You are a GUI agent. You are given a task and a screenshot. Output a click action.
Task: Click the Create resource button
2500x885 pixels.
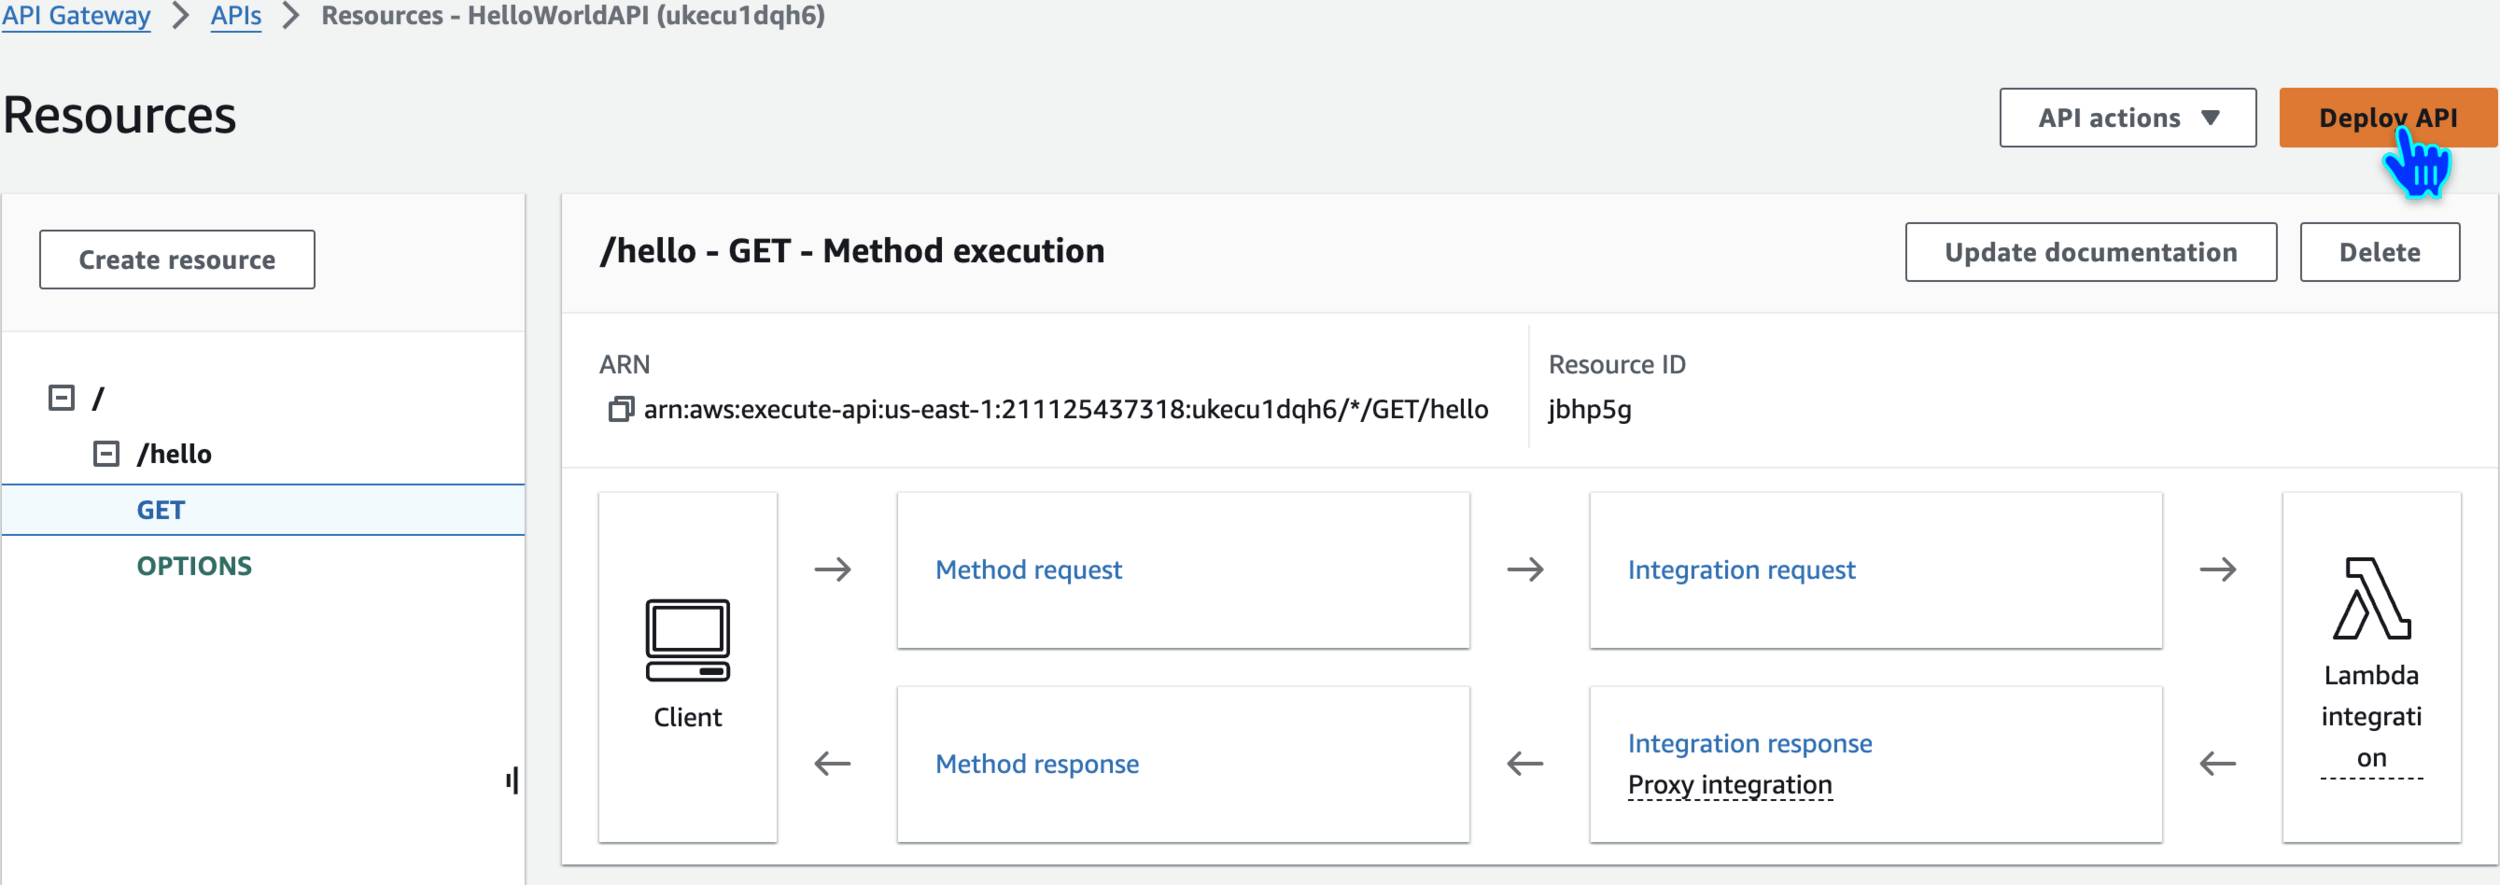[x=177, y=260]
